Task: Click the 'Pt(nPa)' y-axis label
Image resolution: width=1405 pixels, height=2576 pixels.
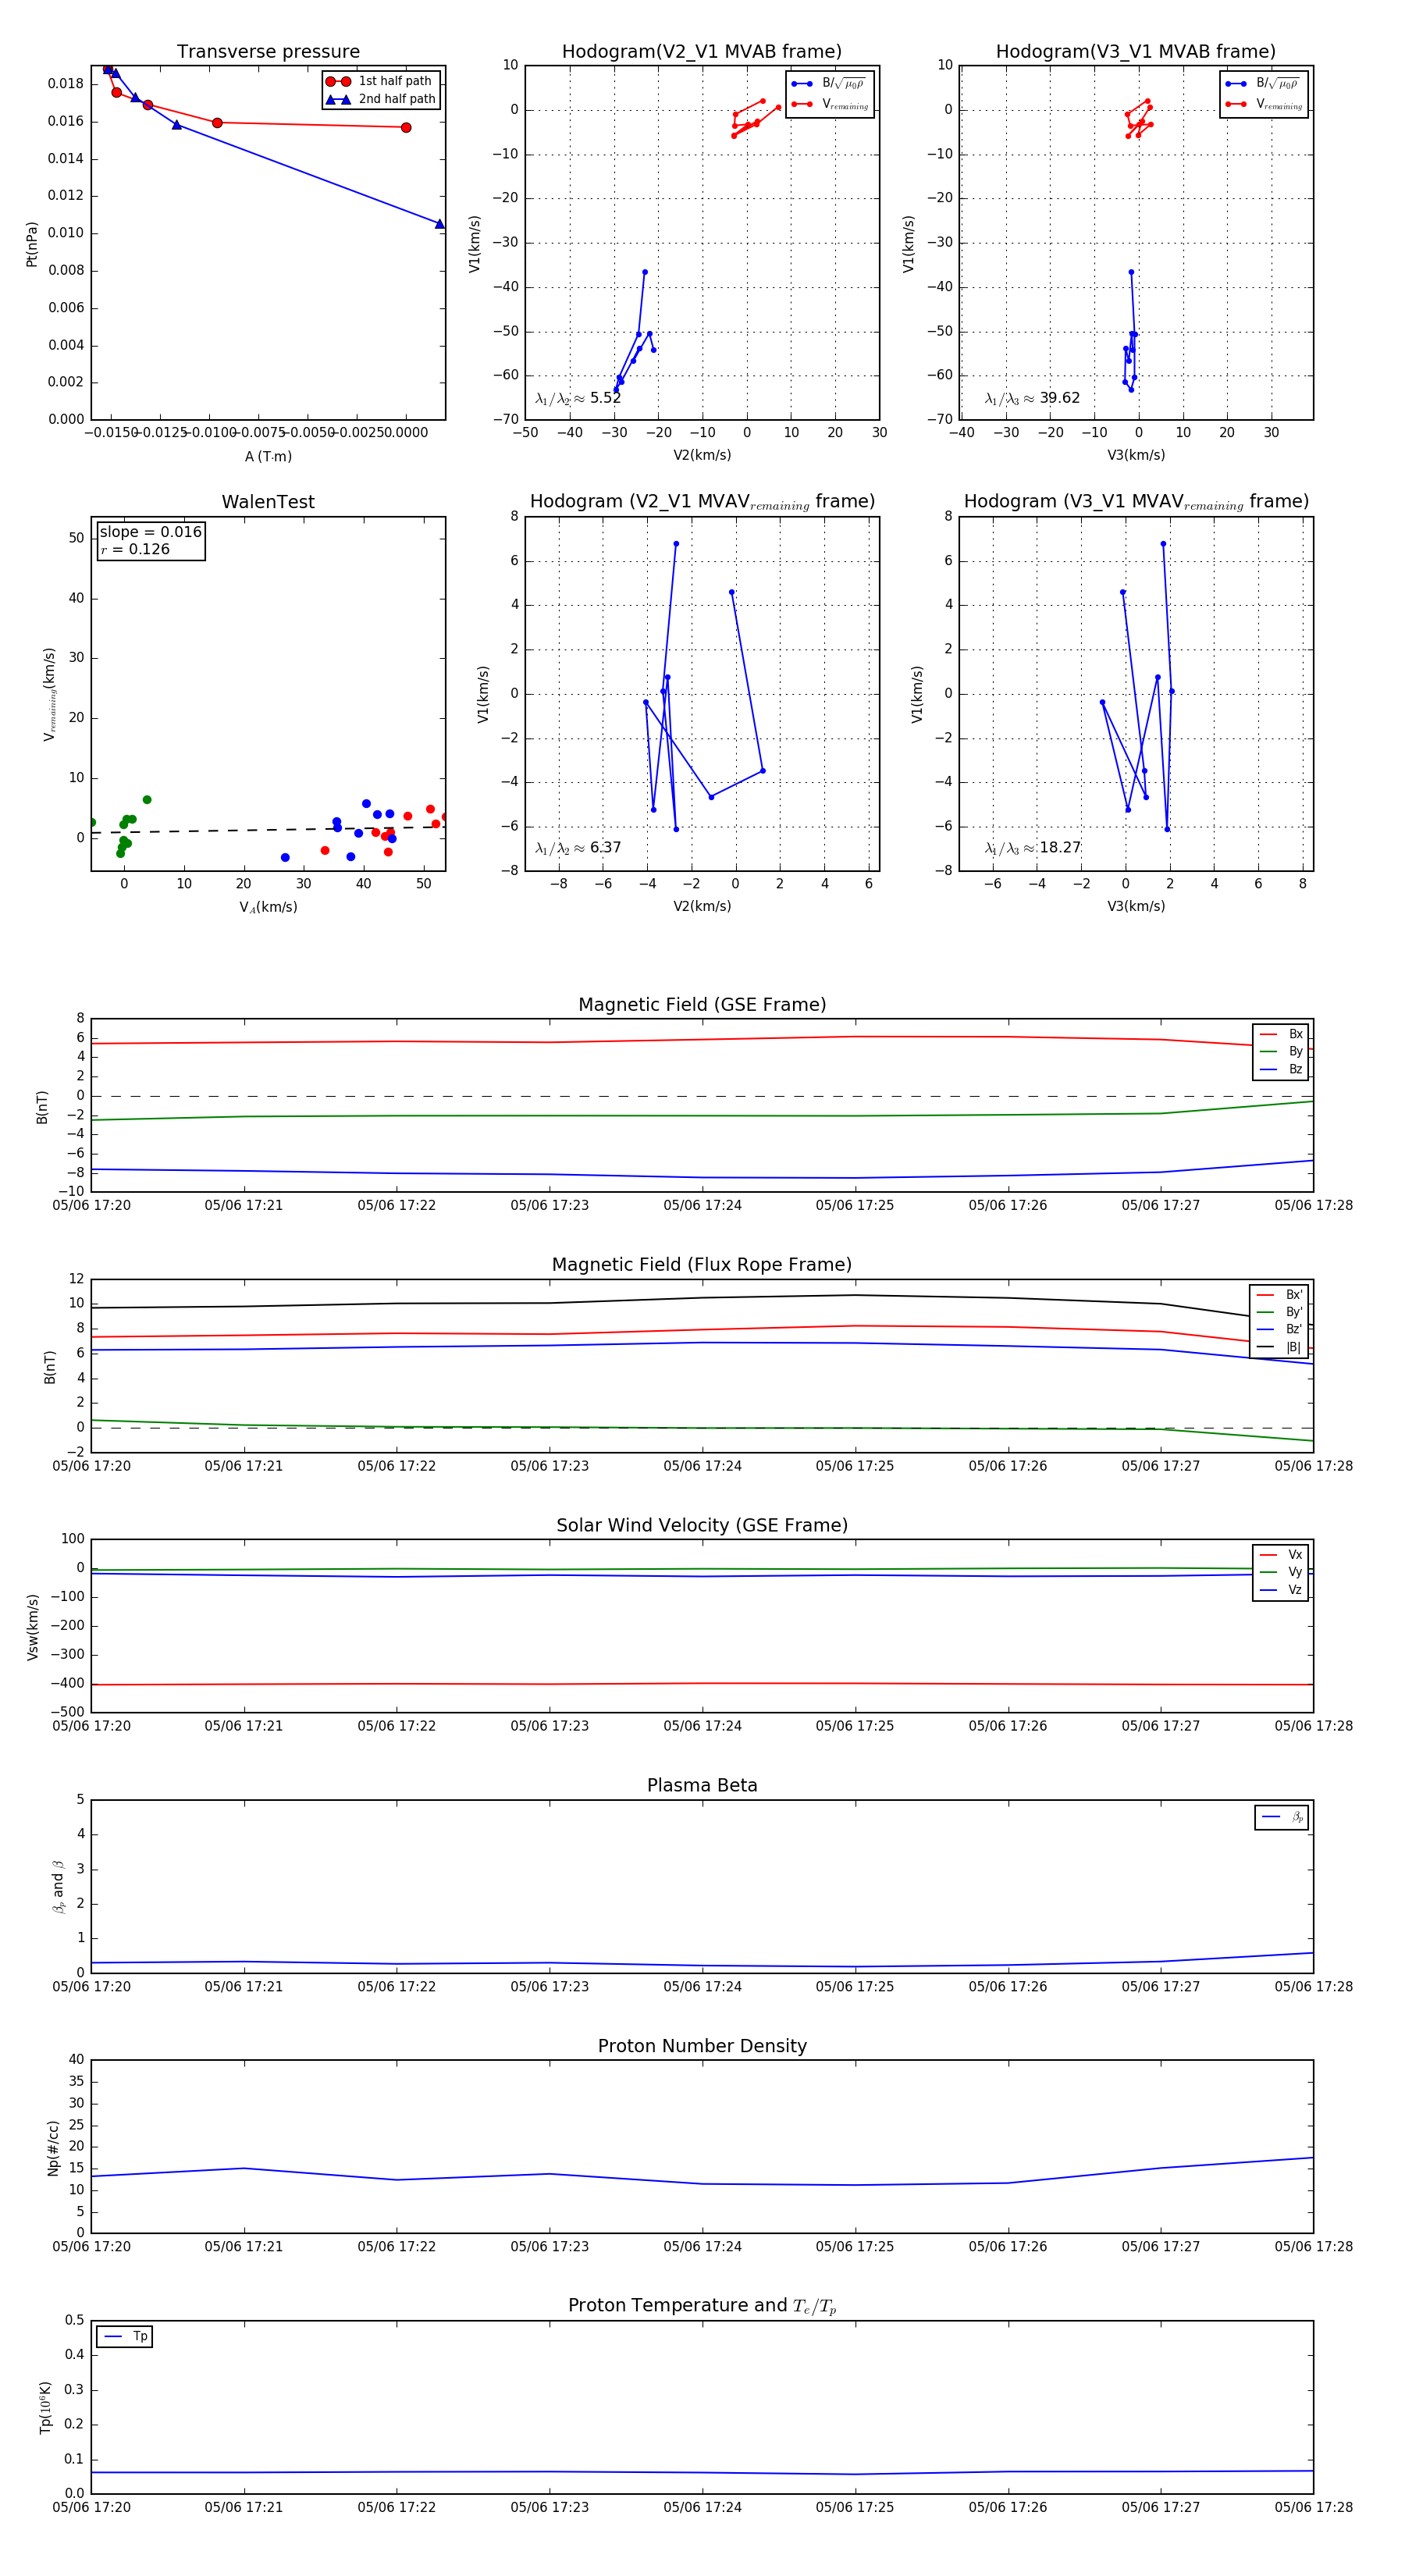Action: (31, 243)
